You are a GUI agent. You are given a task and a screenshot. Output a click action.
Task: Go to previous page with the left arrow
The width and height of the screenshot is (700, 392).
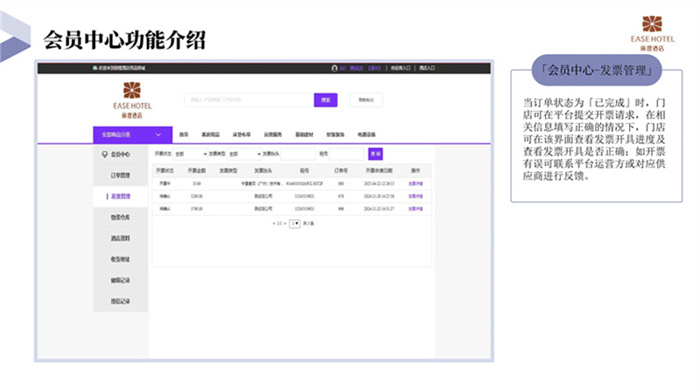[x=274, y=224]
